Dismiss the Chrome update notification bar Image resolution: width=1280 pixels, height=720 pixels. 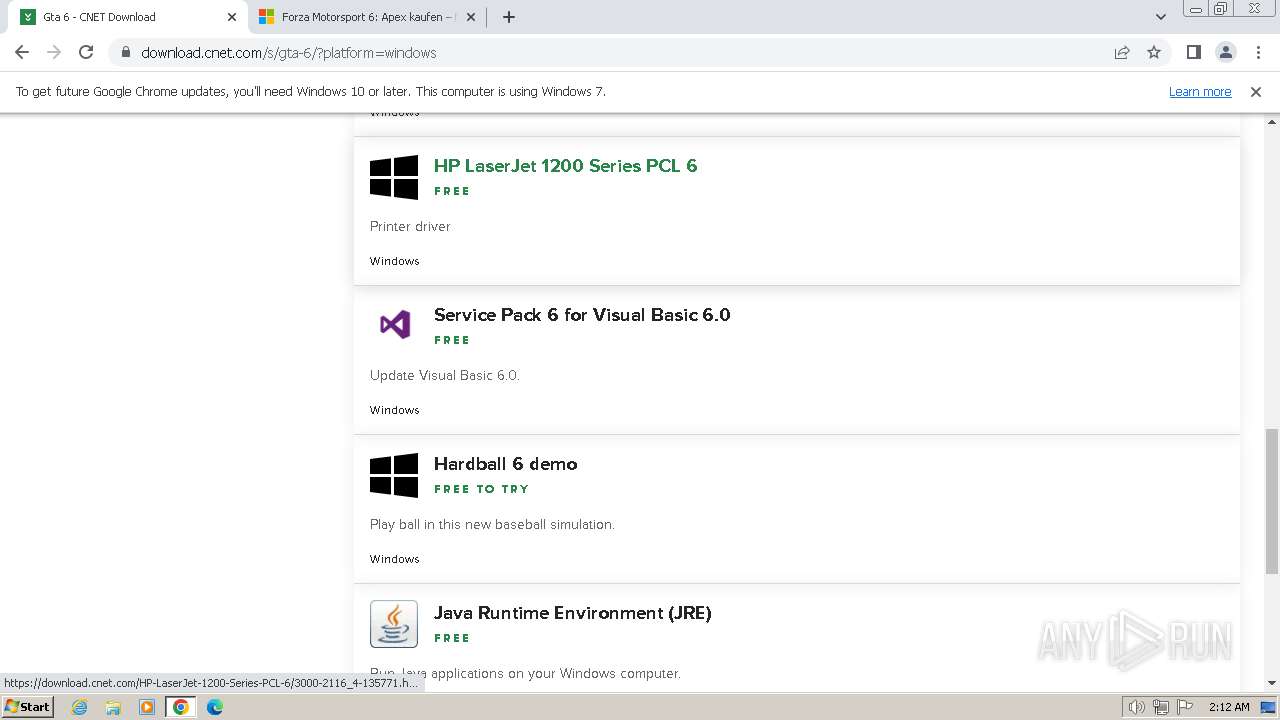(x=1256, y=92)
